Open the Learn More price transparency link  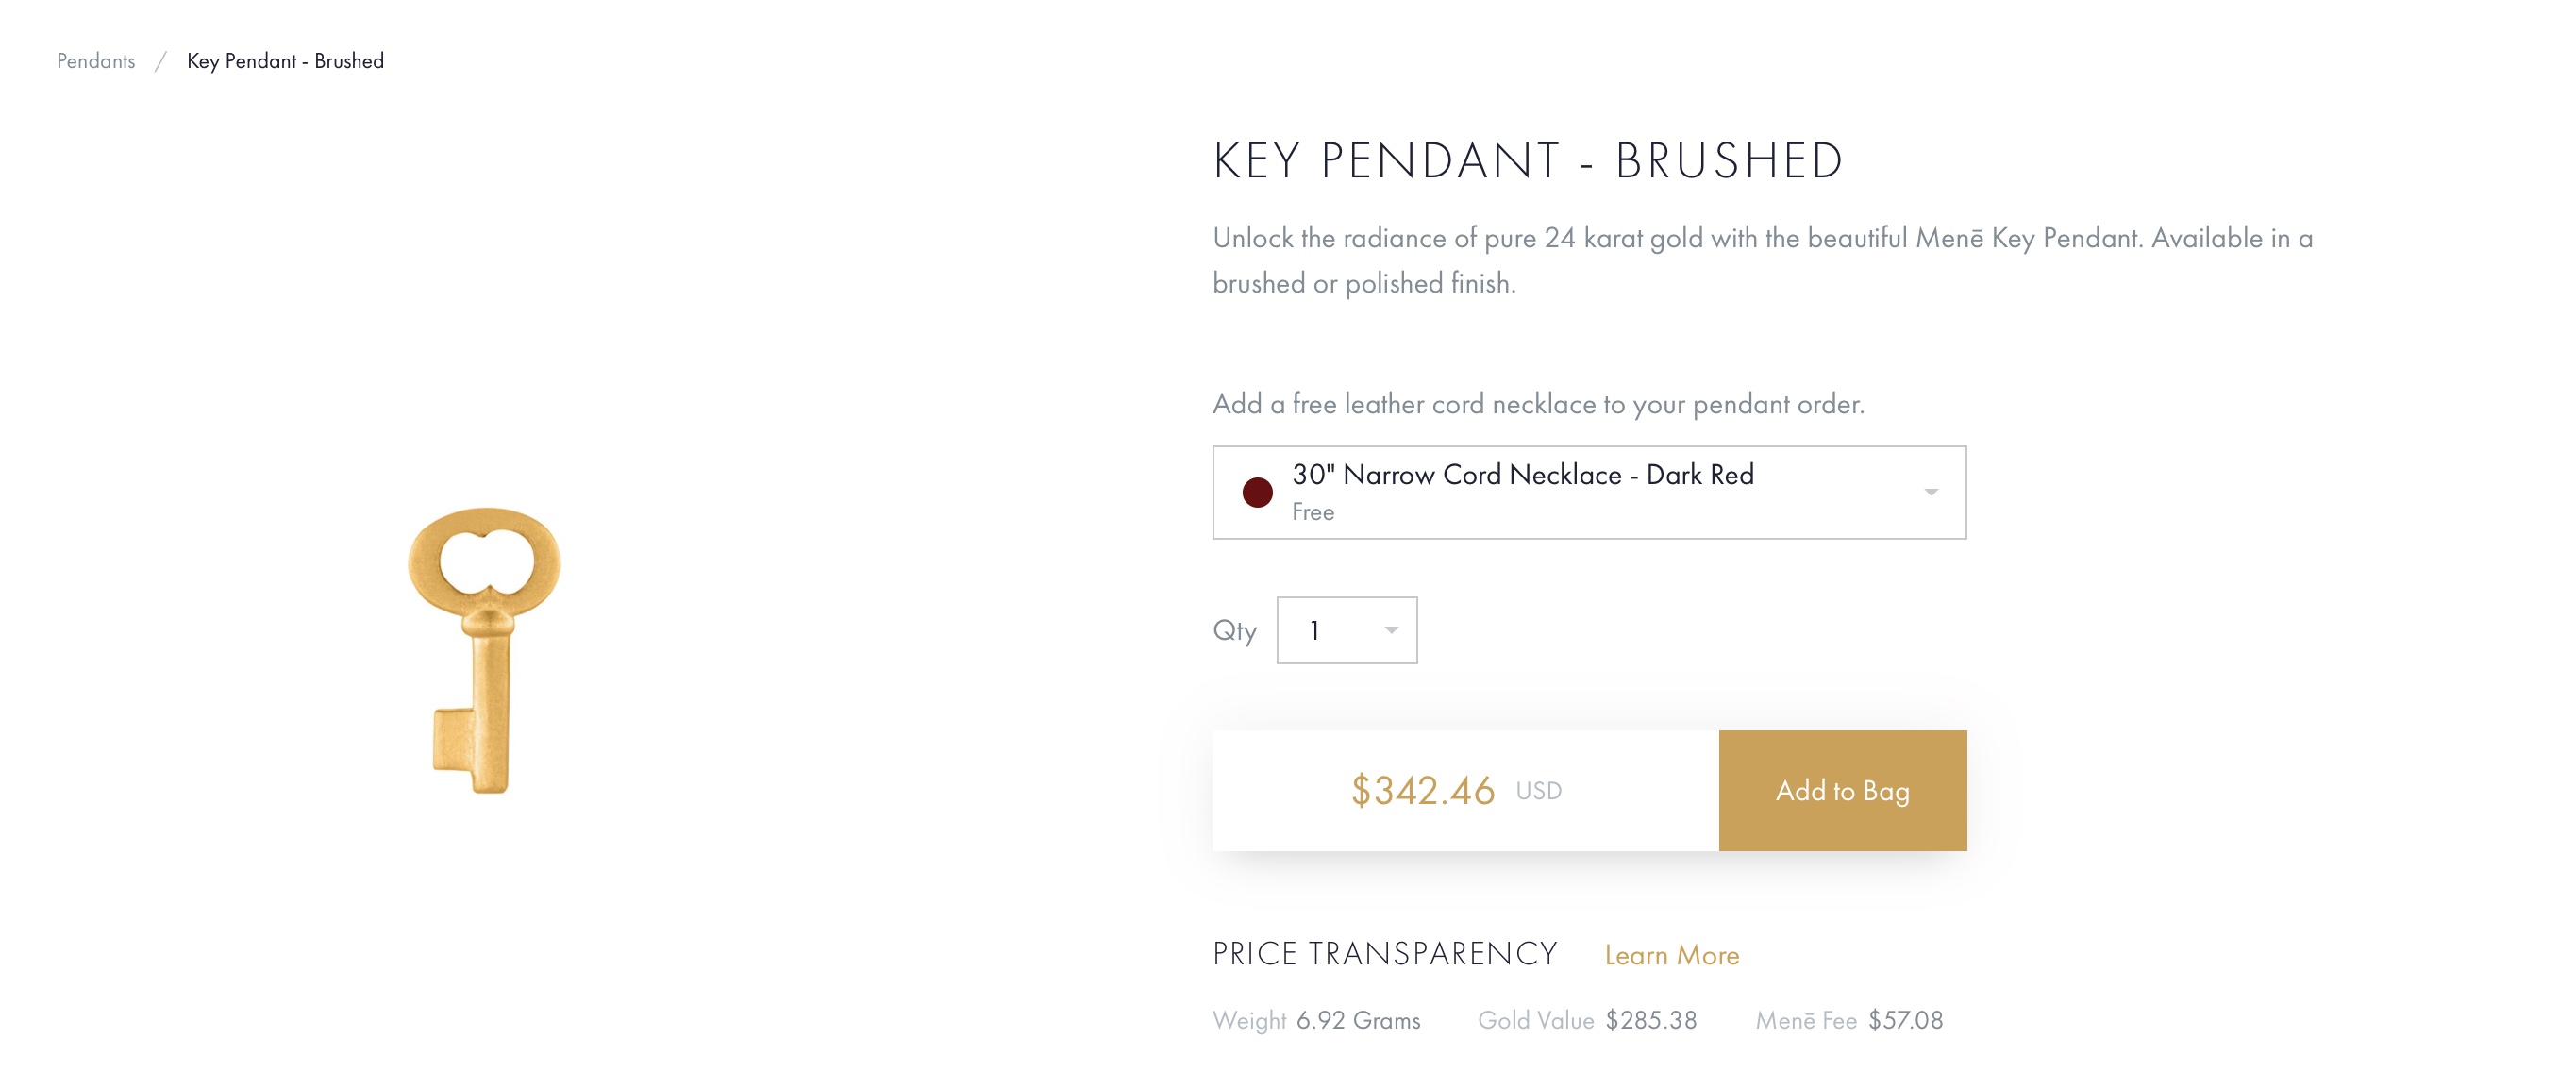pyautogui.click(x=1671, y=955)
